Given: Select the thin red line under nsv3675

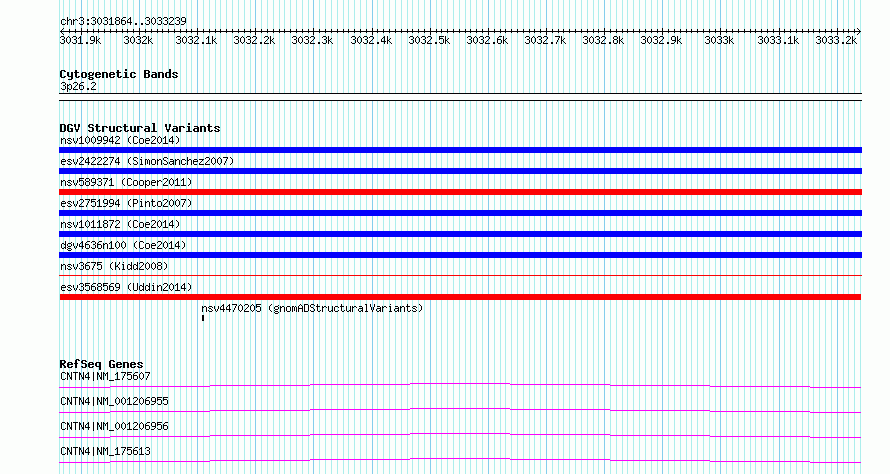Looking at the screenshot, I should [460, 276].
